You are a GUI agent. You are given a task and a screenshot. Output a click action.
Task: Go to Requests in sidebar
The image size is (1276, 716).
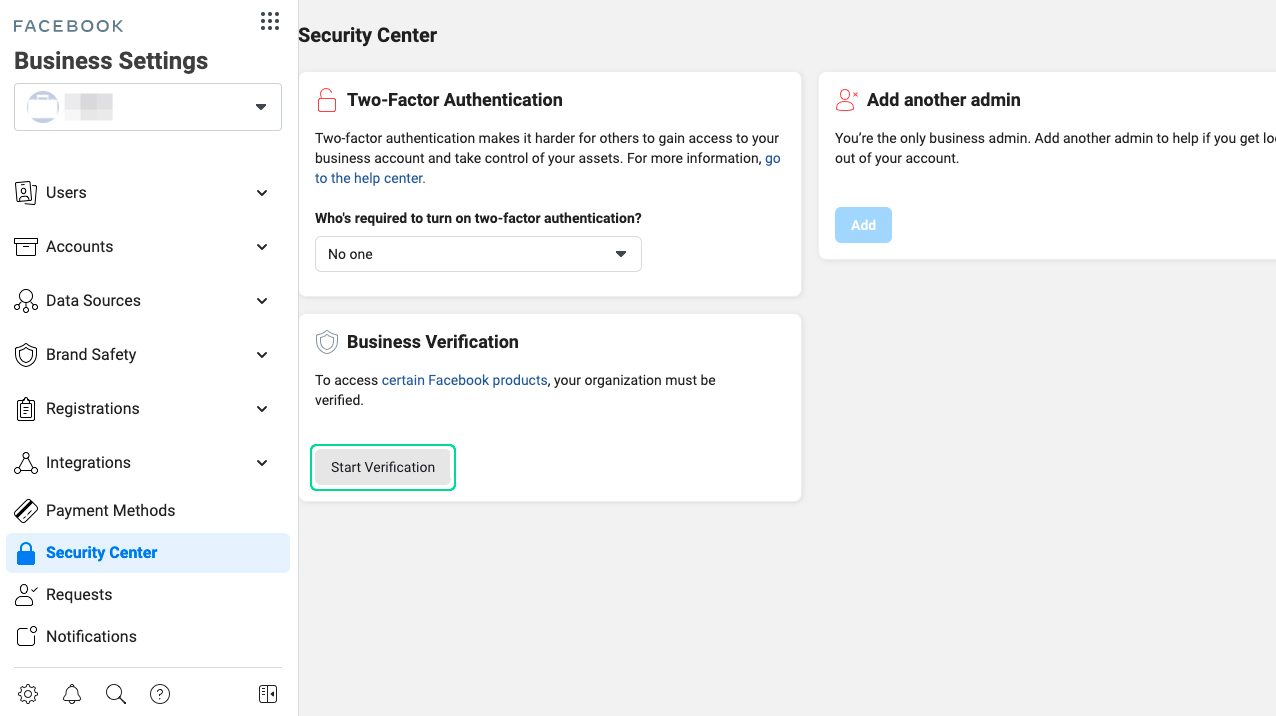[x=79, y=595]
